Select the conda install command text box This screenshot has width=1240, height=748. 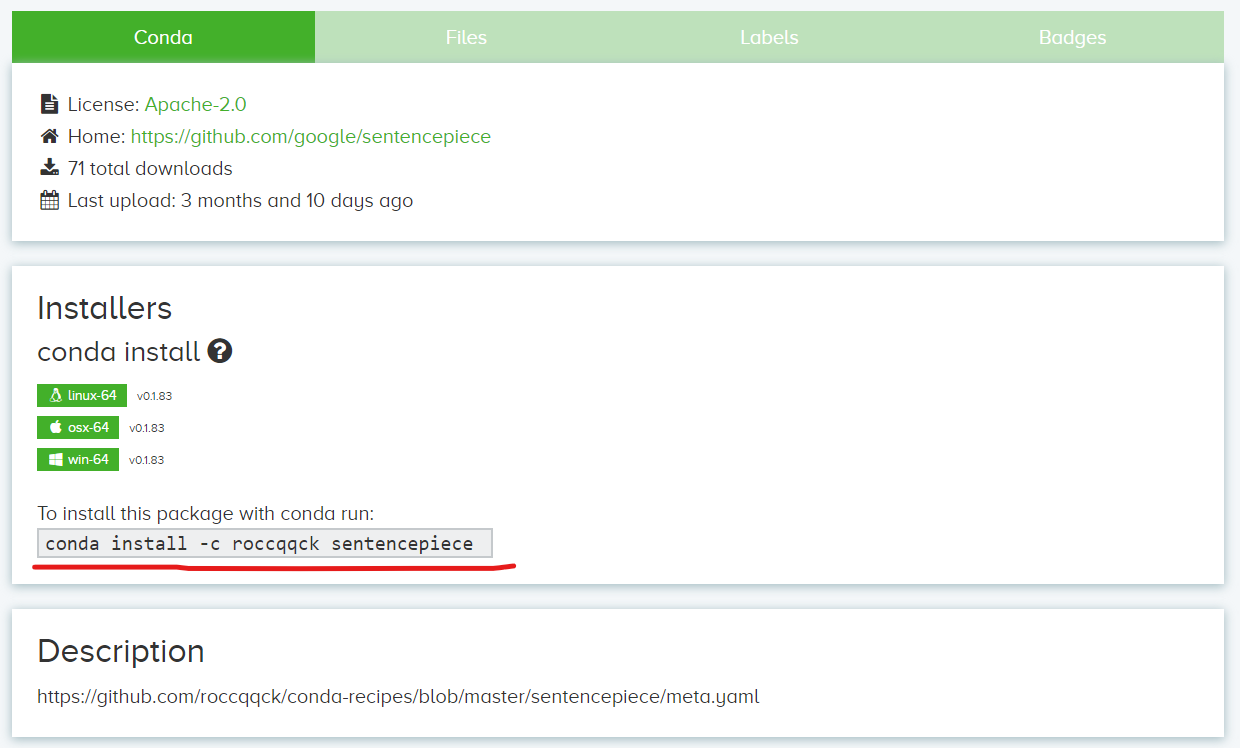tap(264, 543)
